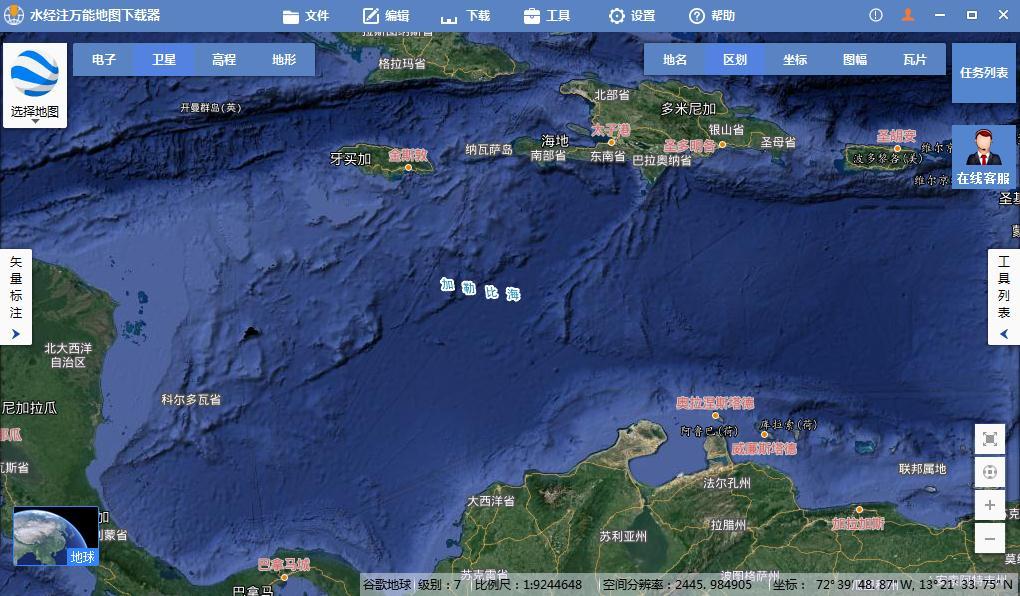Click the fullscreen extent map icon
The width and height of the screenshot is (1020, 596).
989,439
